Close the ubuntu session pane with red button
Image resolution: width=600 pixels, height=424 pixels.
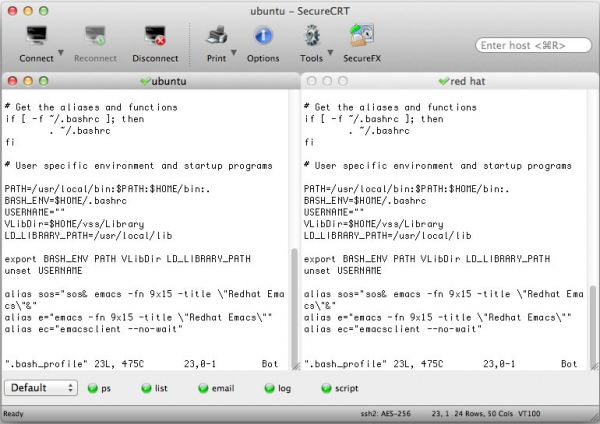coord(13,81)
